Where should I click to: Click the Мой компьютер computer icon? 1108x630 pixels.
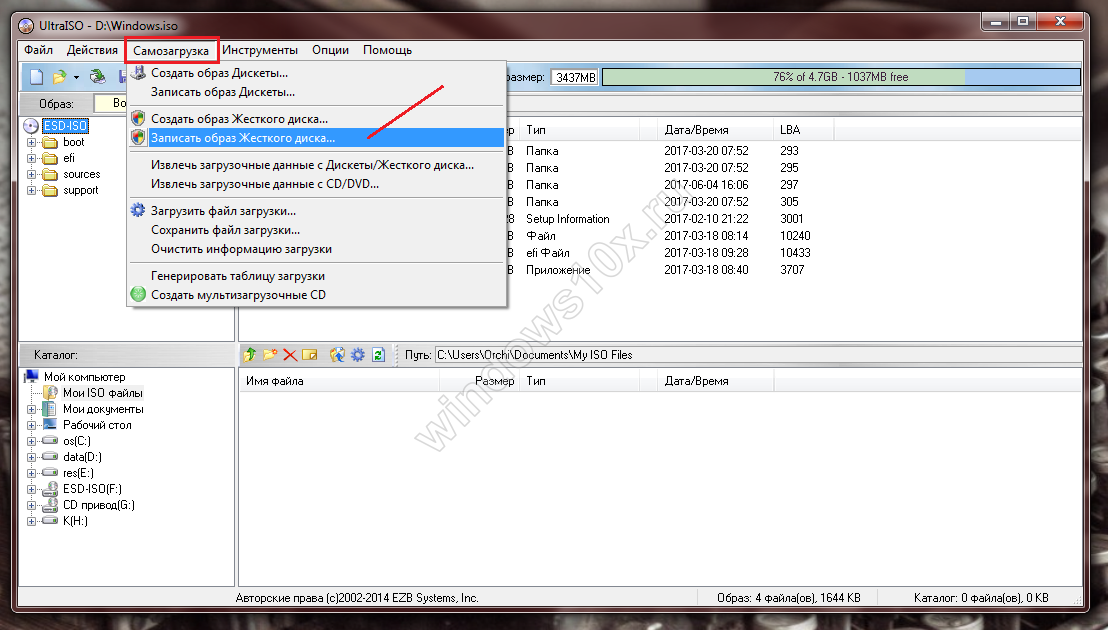click(31, 376)
